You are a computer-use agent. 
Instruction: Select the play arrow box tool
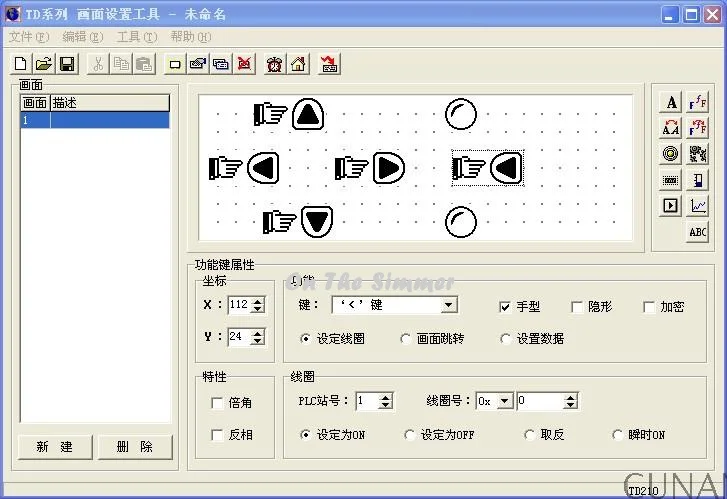671,205
